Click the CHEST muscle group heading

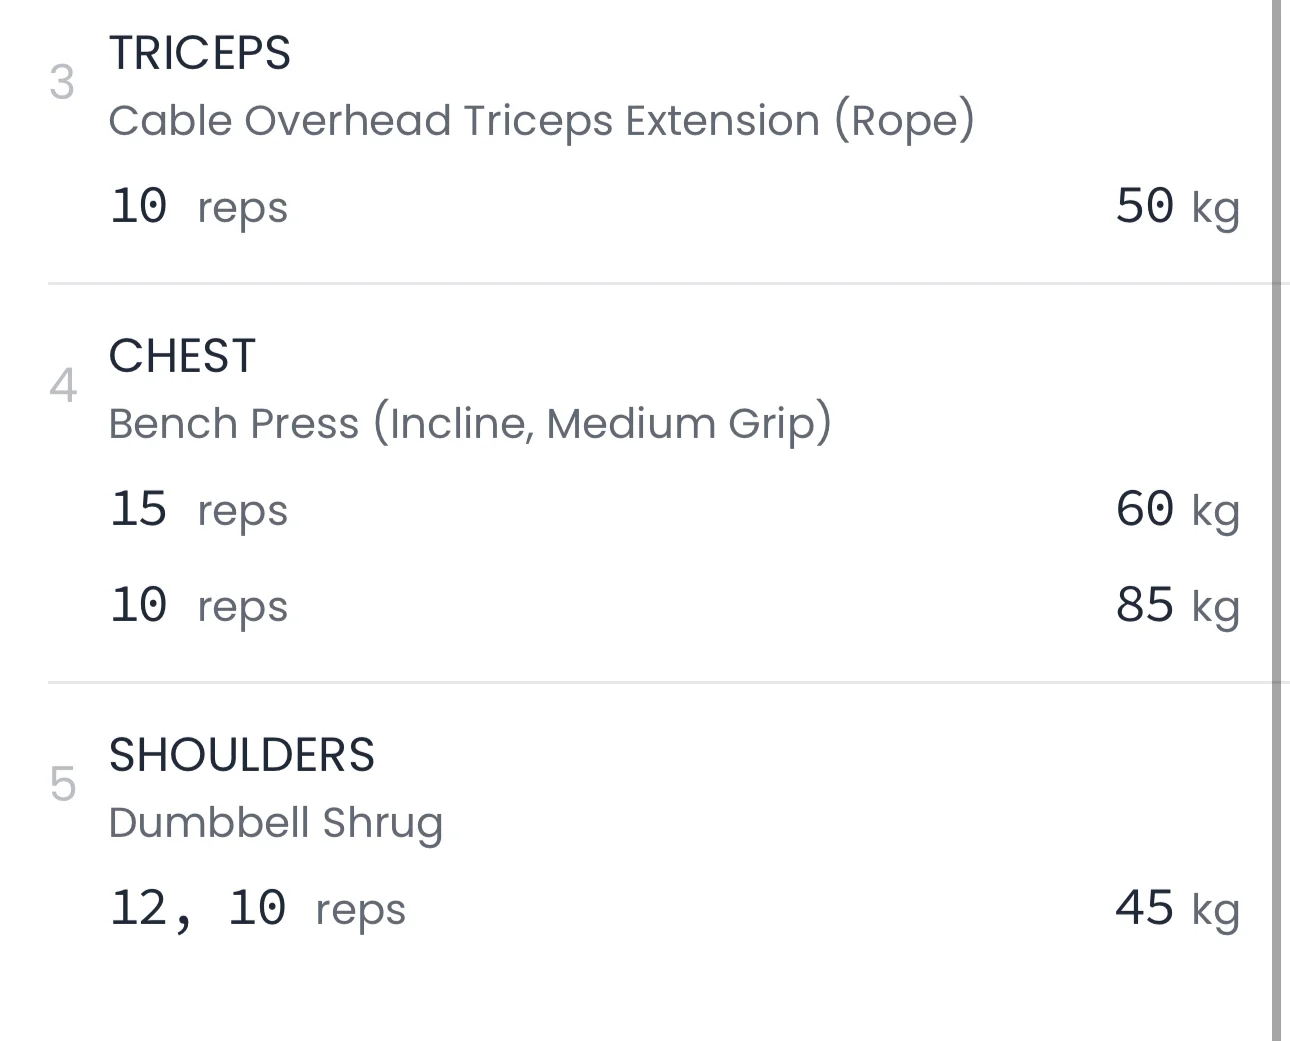(x=182, y=356)
